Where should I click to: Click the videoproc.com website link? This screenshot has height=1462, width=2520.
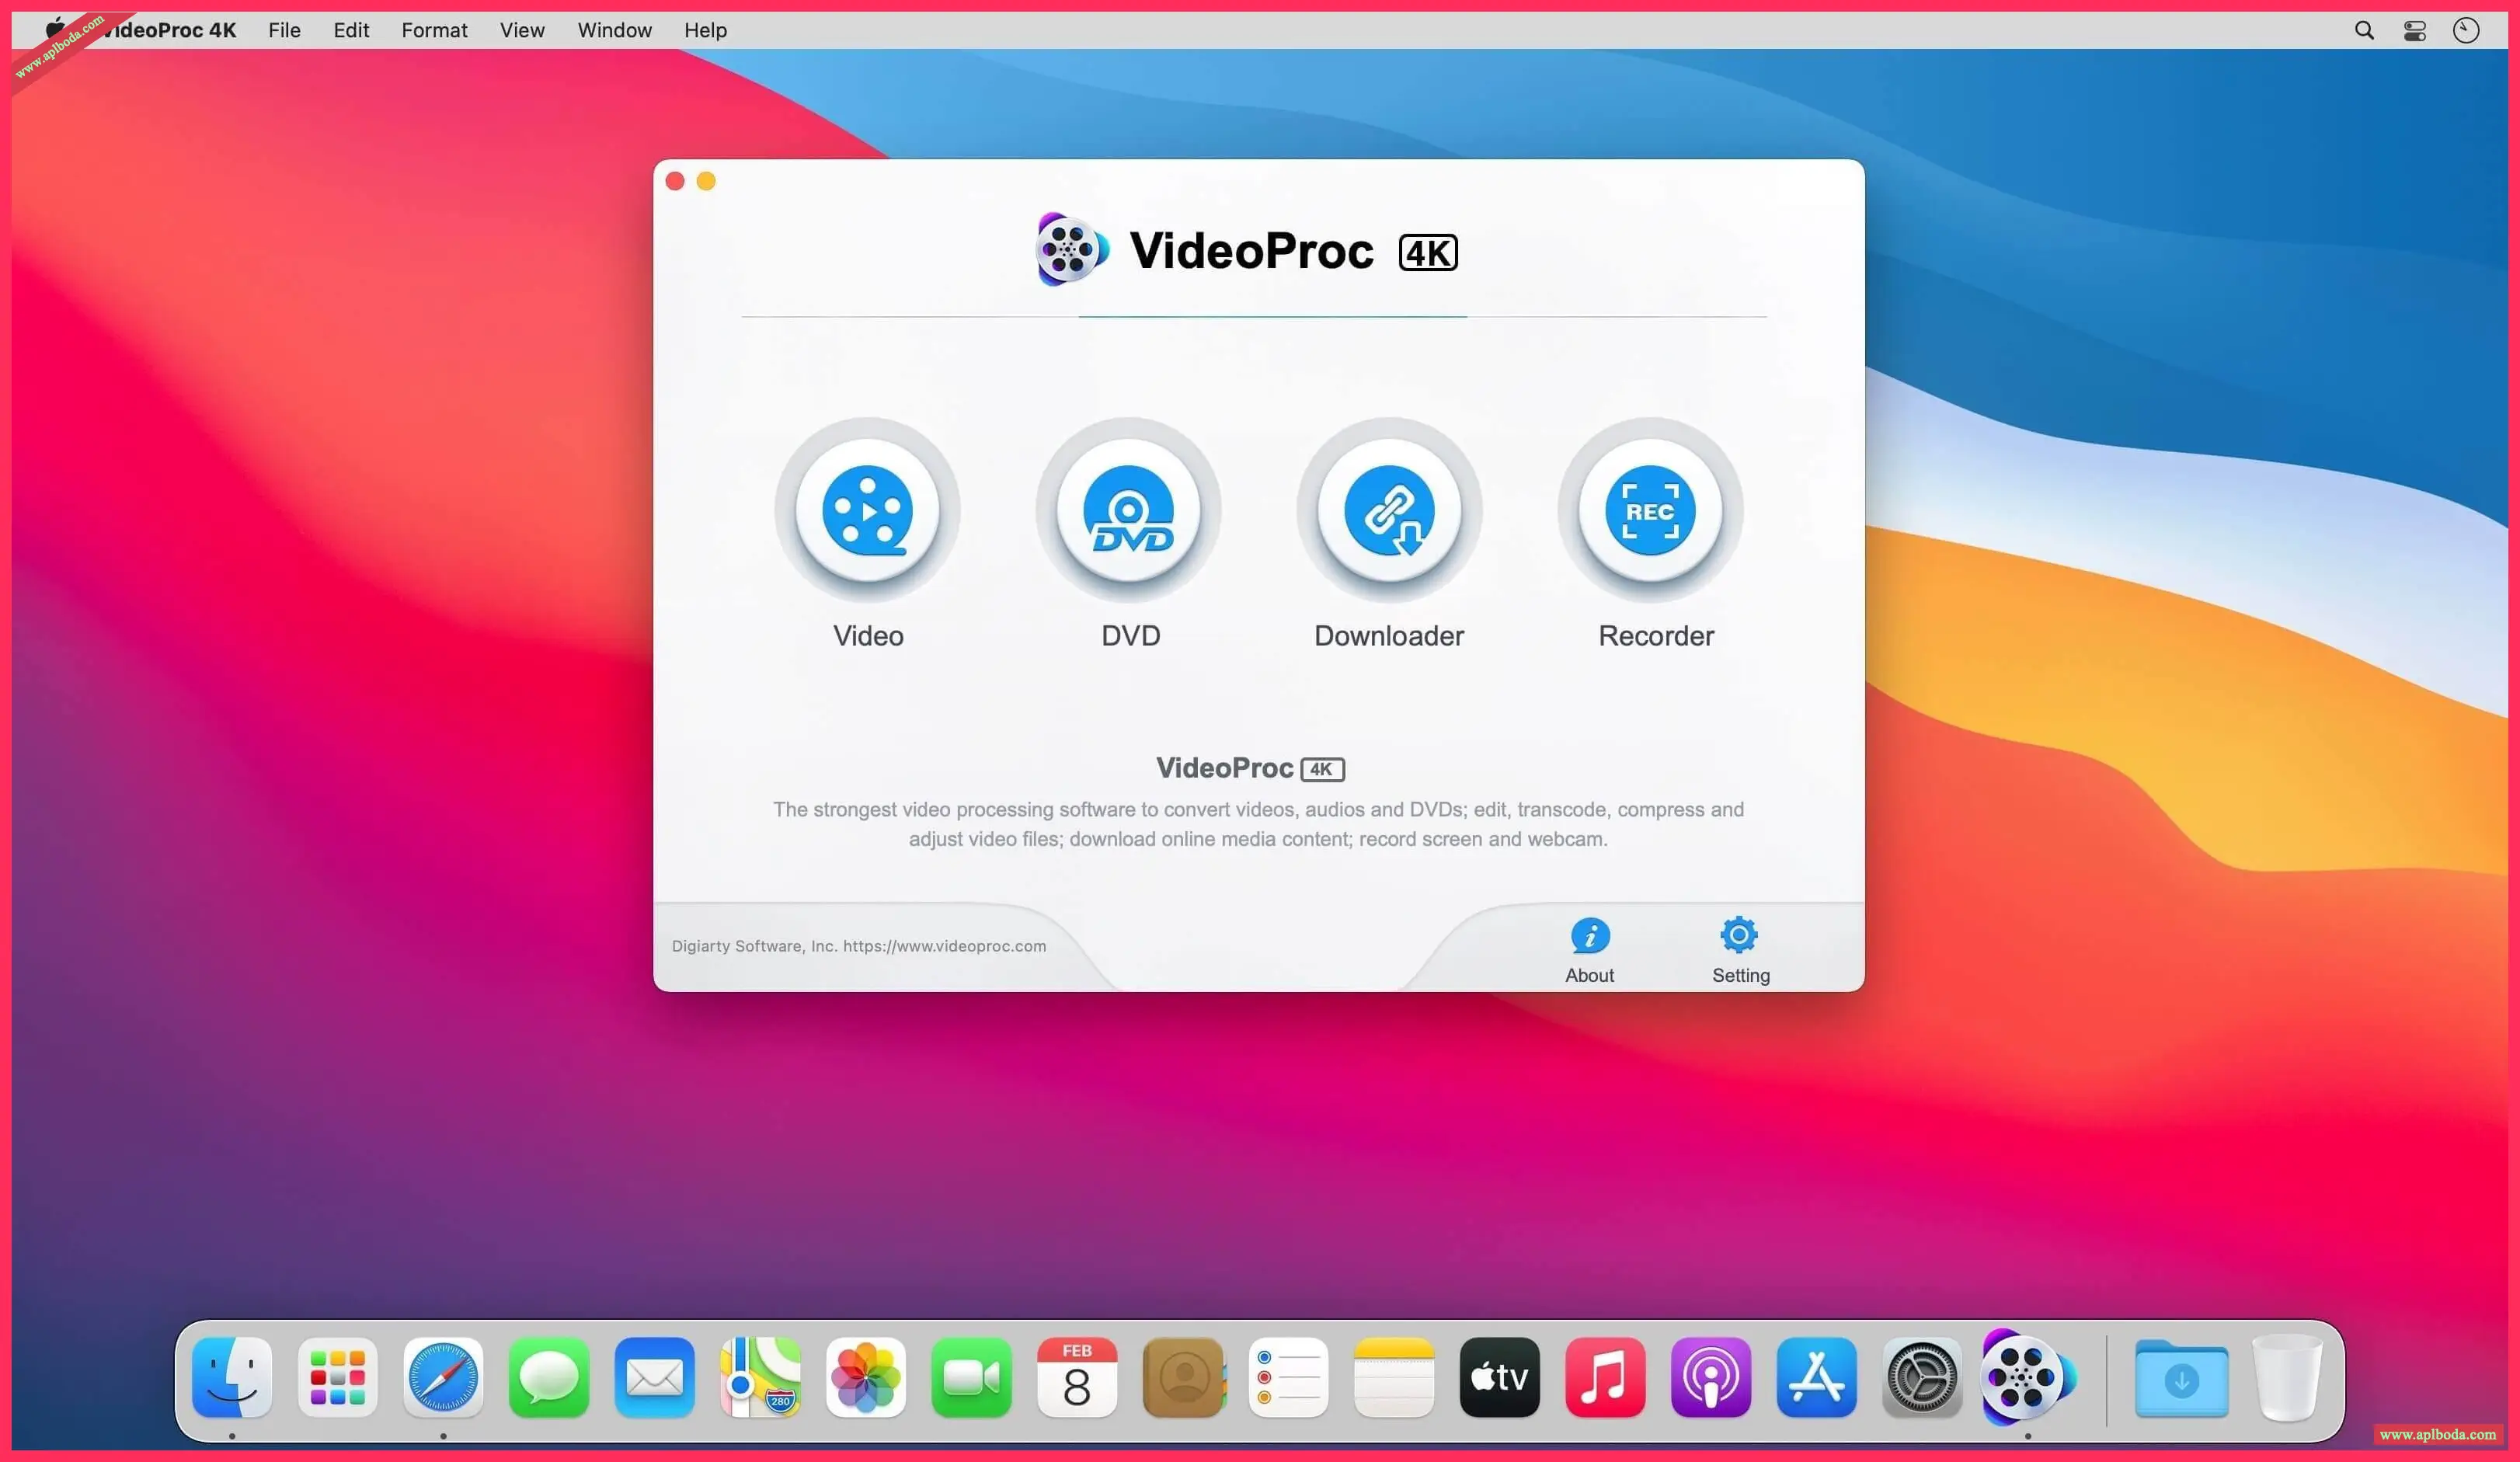[x=944, y=946]
